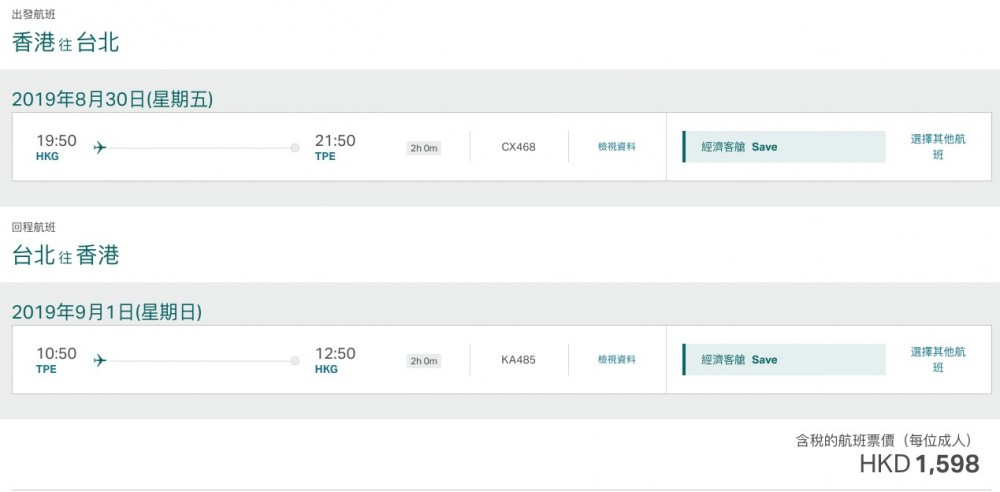This screenshot has width=1000, height=492.
Task: Open 檢視資料 for flight CX468
Action: pyautogui.click(x=617, y=147)
